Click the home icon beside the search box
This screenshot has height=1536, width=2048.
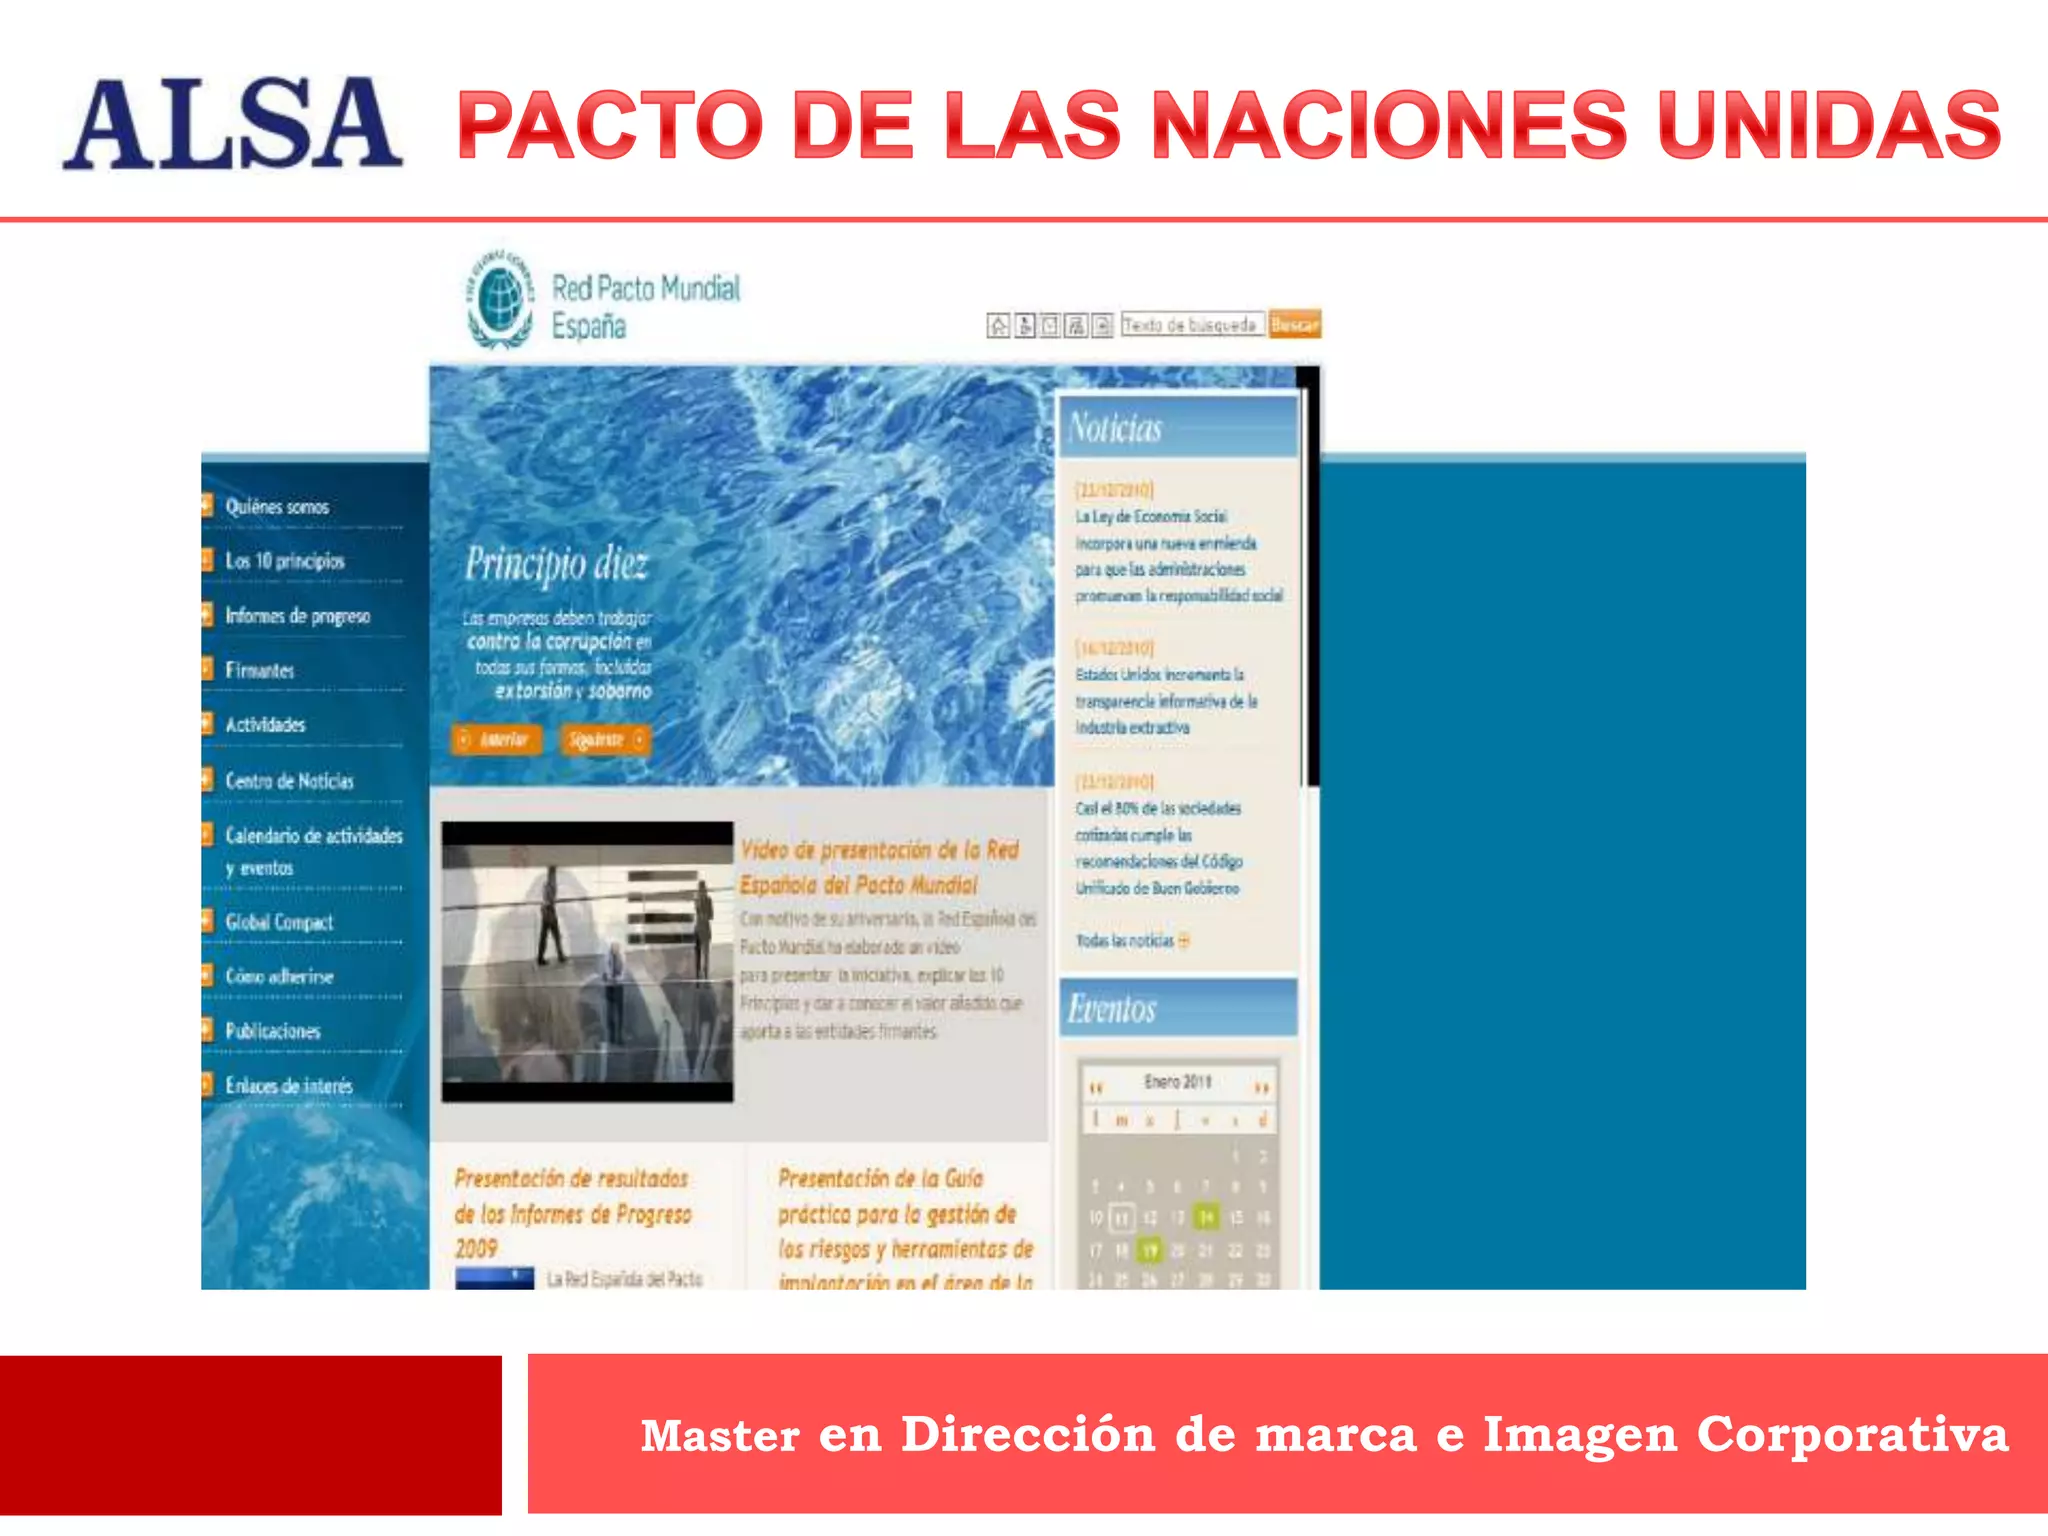[x=998, y=325]
